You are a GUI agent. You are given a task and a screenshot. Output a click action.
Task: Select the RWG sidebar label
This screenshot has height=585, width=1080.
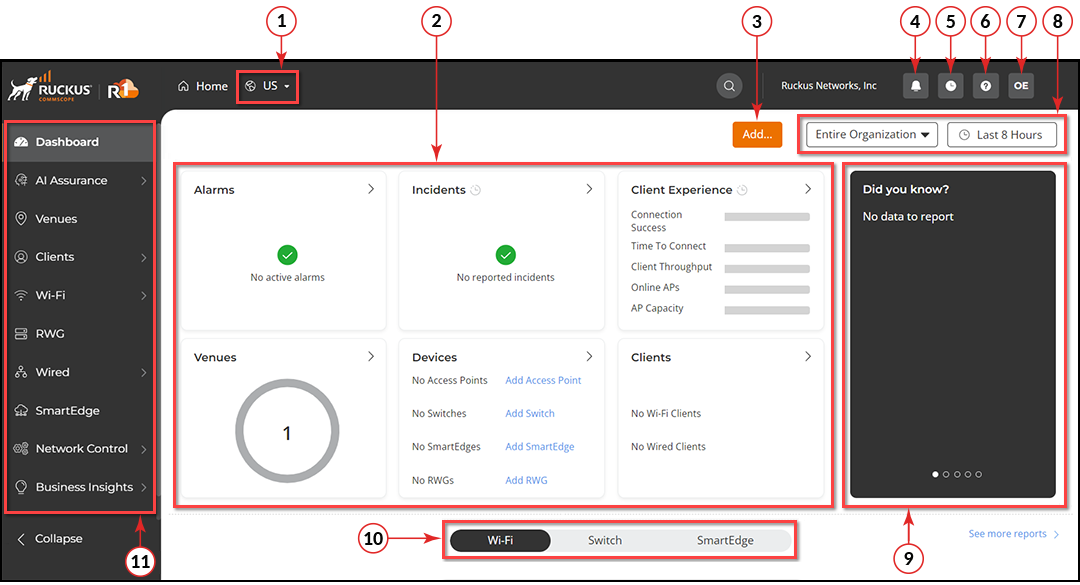(x=50, y=333)
